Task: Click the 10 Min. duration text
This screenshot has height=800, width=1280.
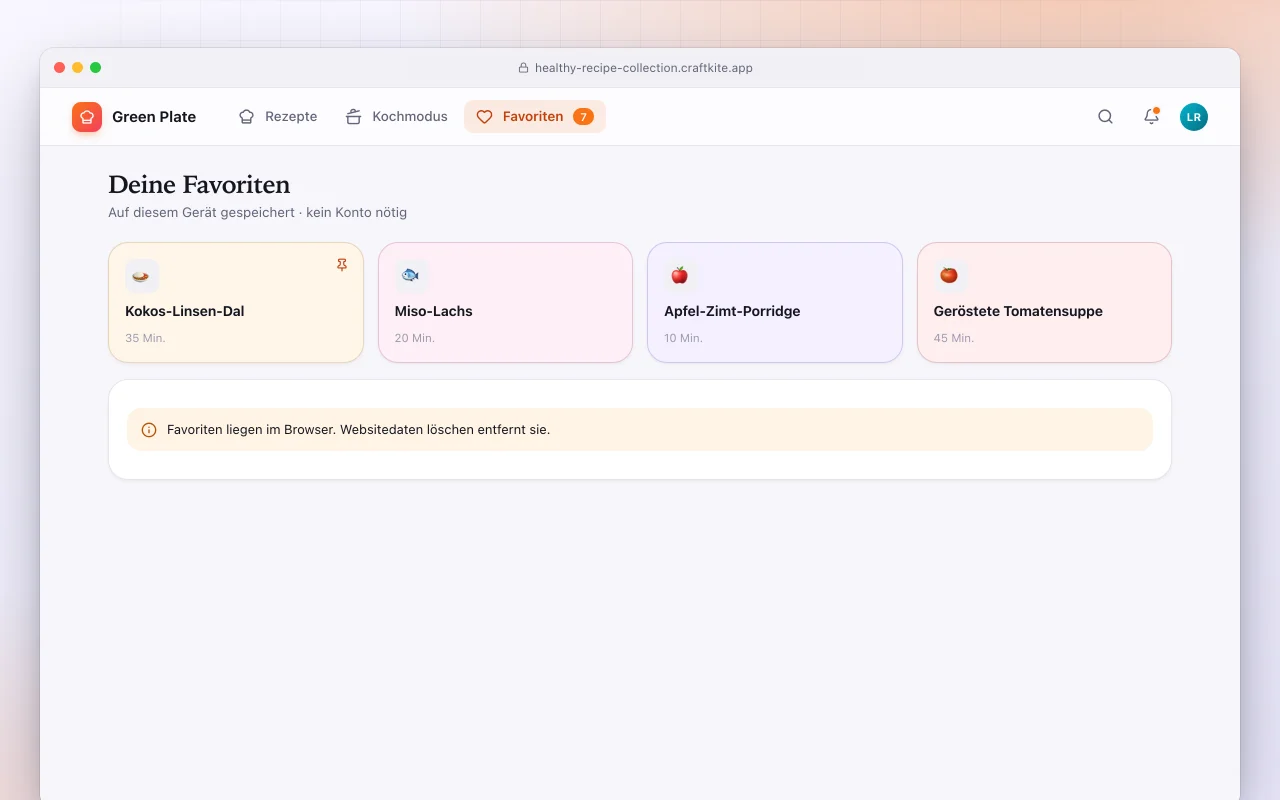Action: (684, 338)
